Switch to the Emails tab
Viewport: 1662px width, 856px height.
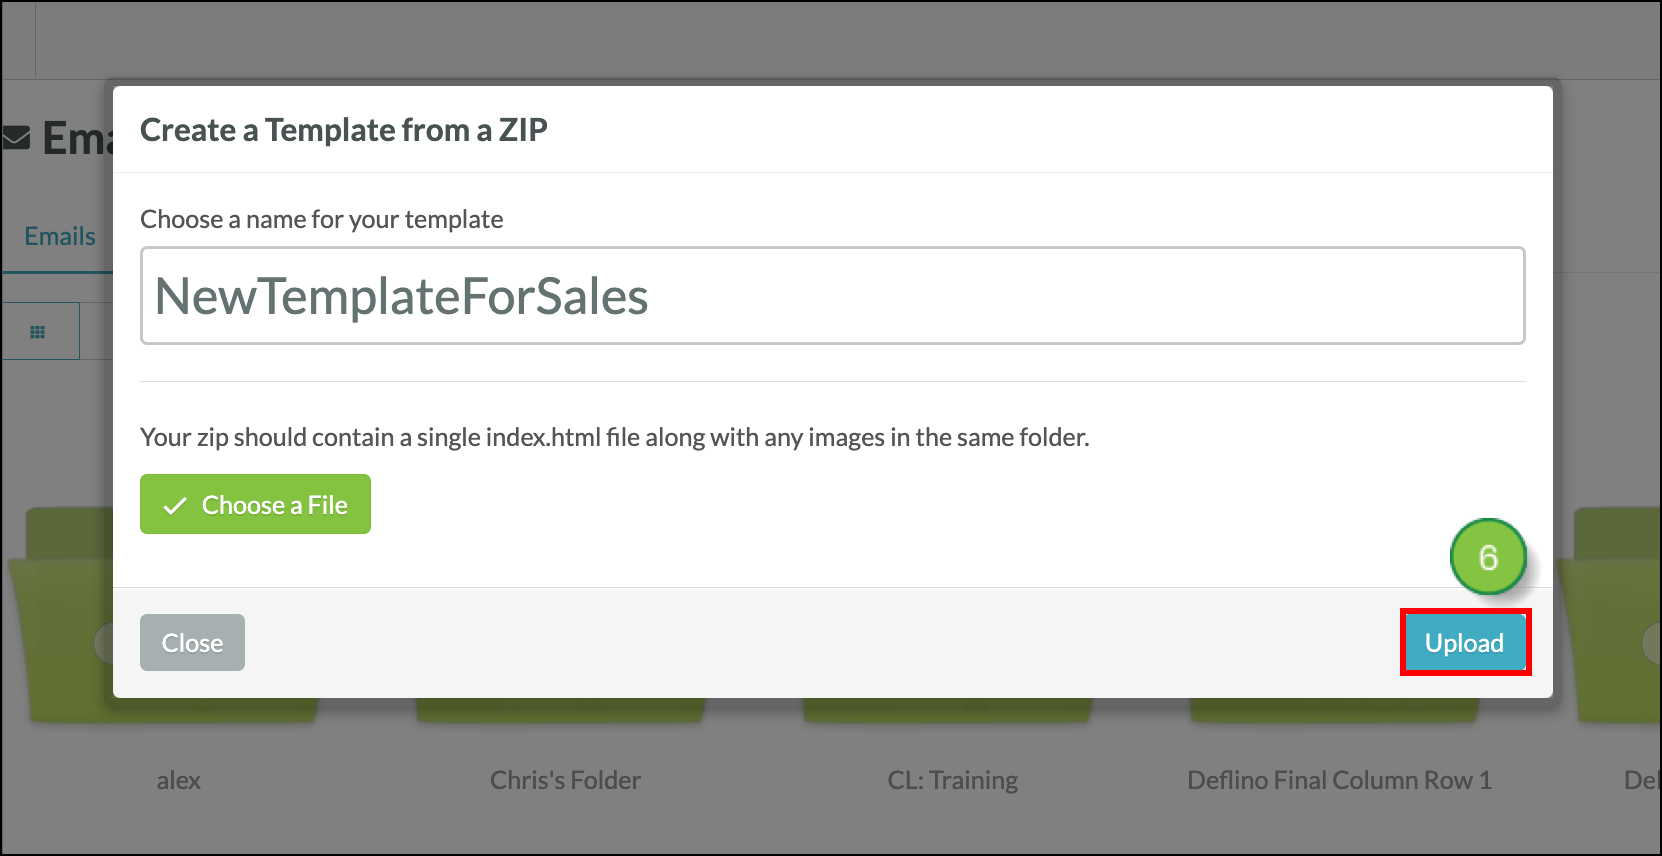[60, 236]
